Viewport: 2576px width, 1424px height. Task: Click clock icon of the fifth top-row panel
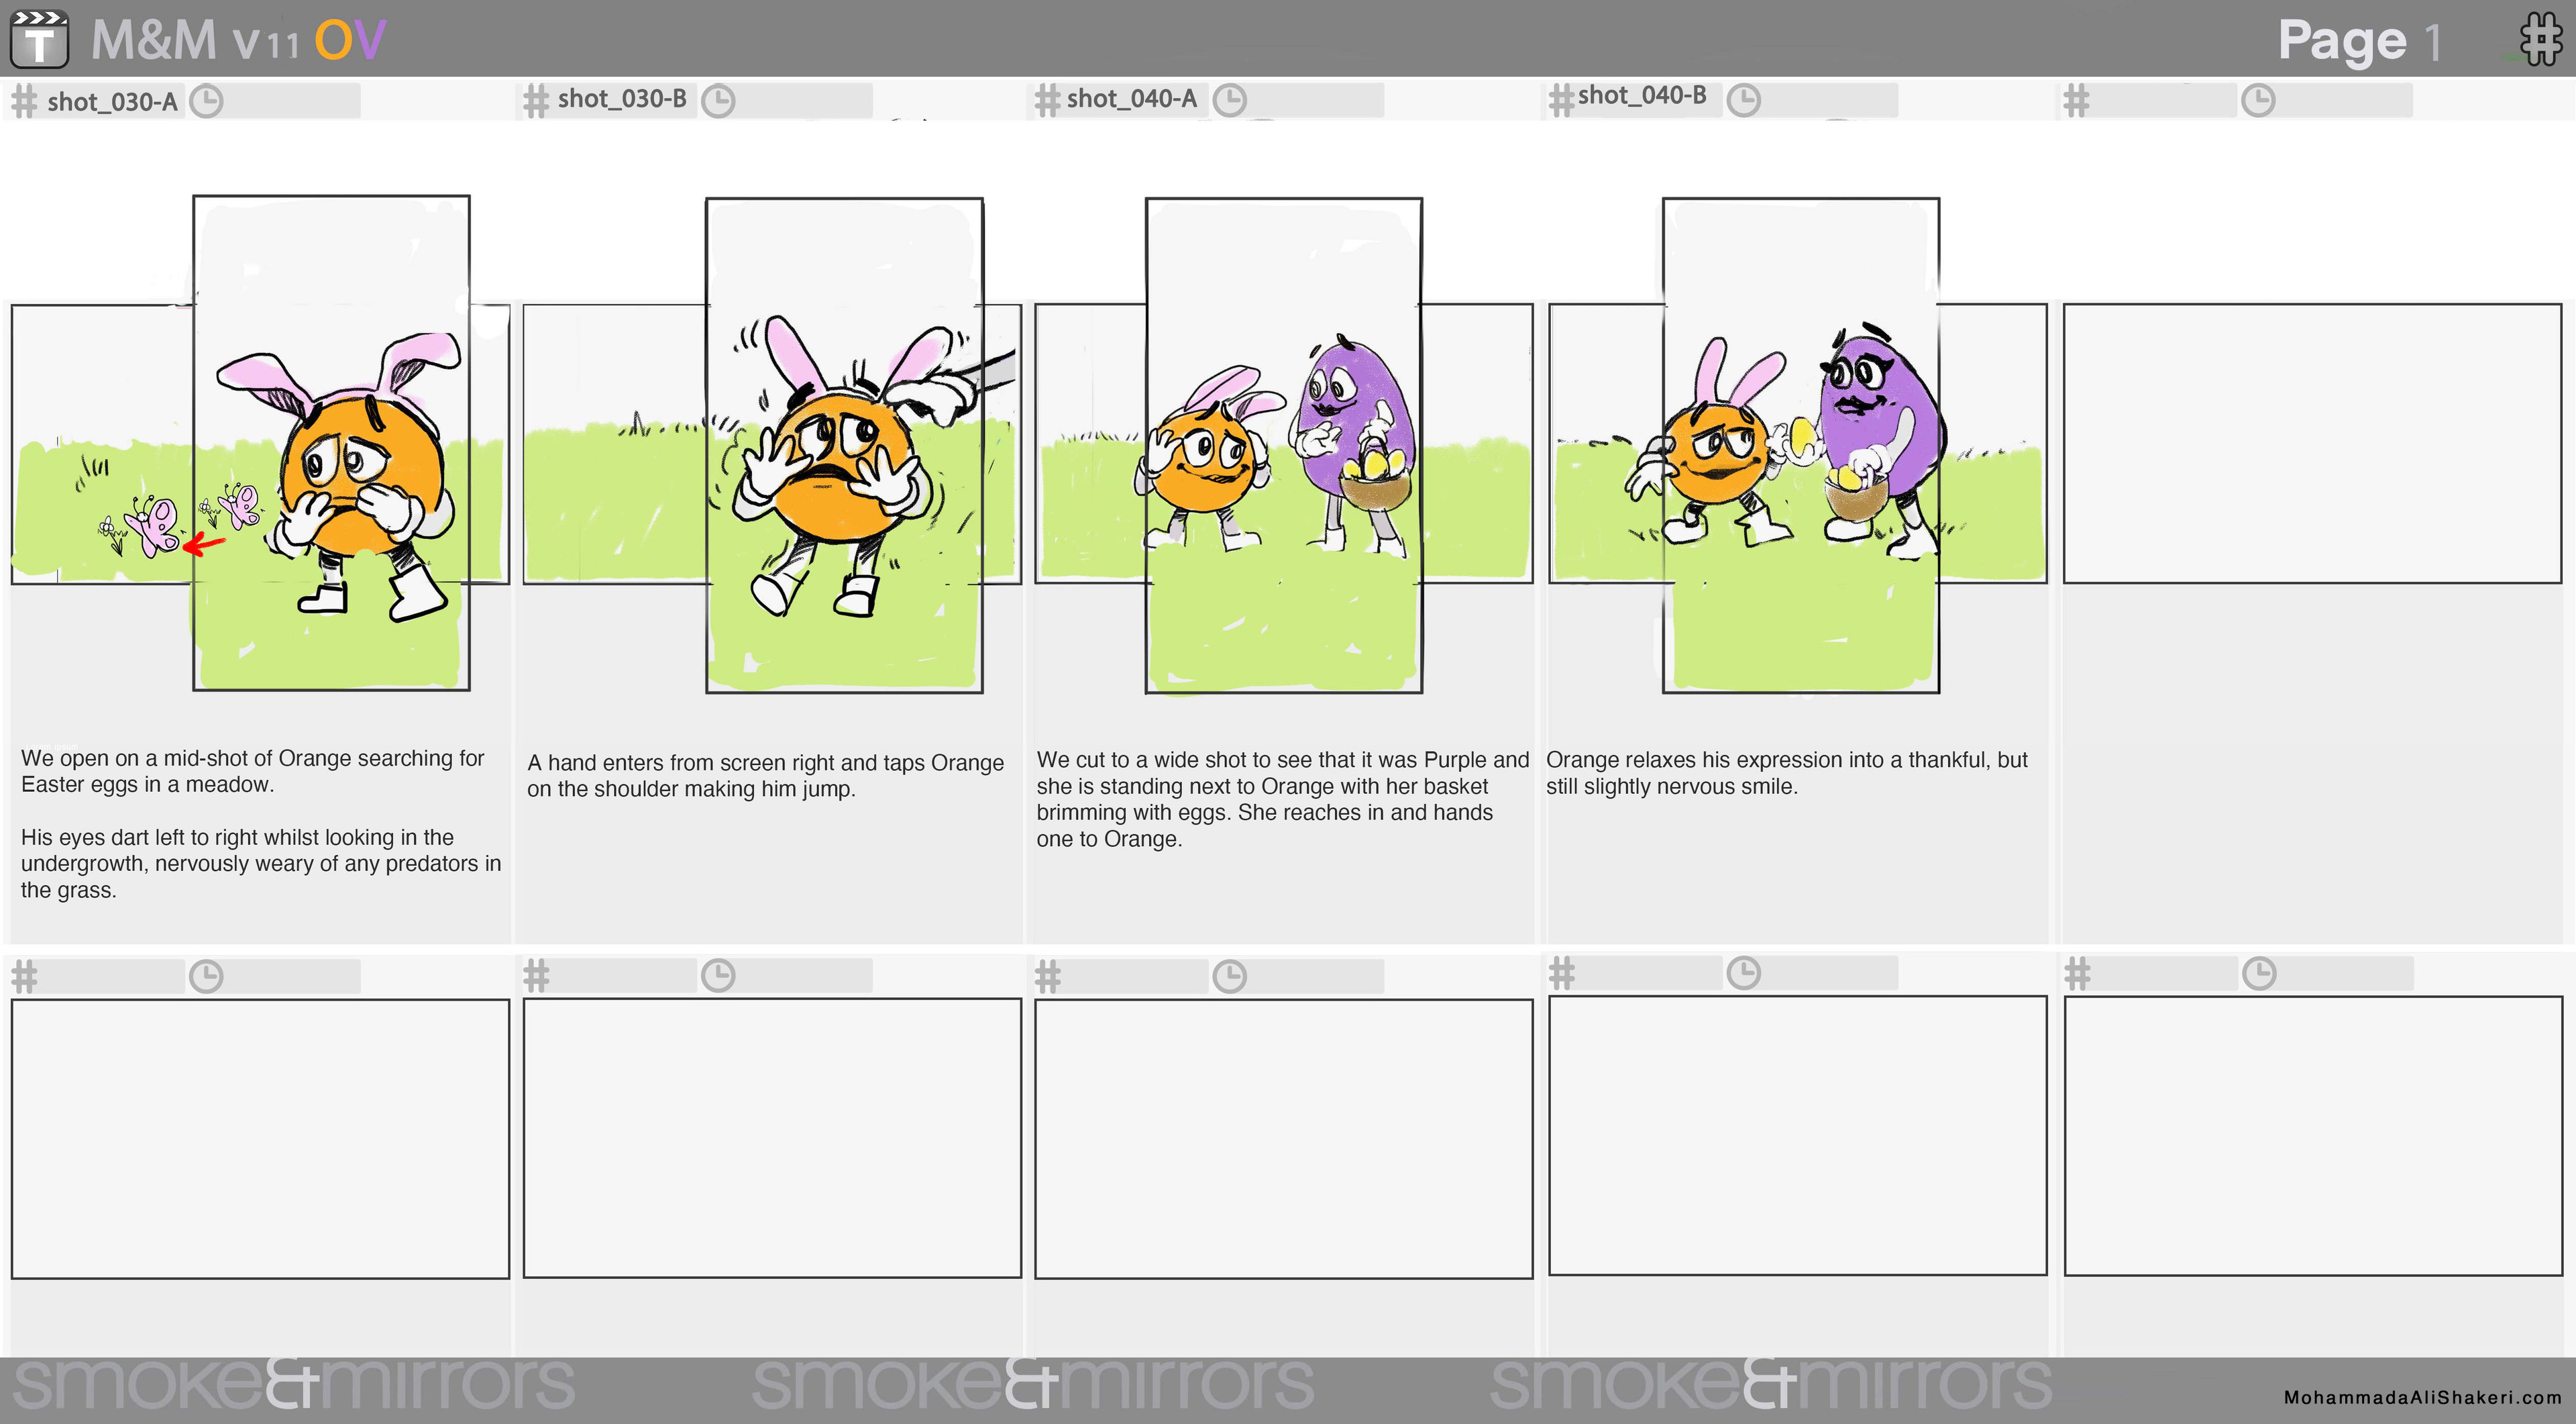[2259, 100]
